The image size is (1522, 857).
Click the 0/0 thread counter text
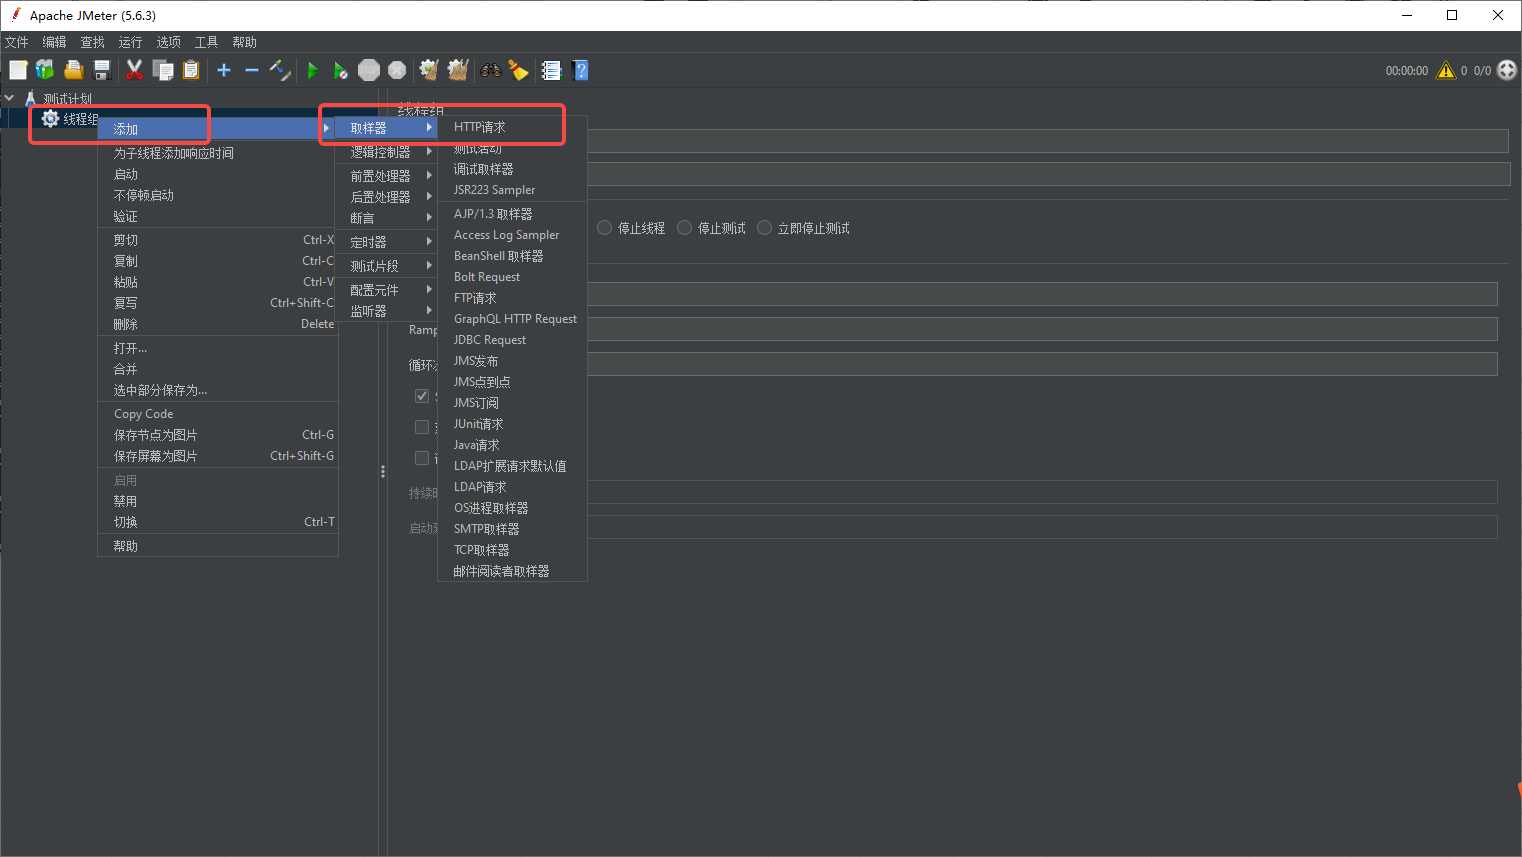click(1482, 71)
